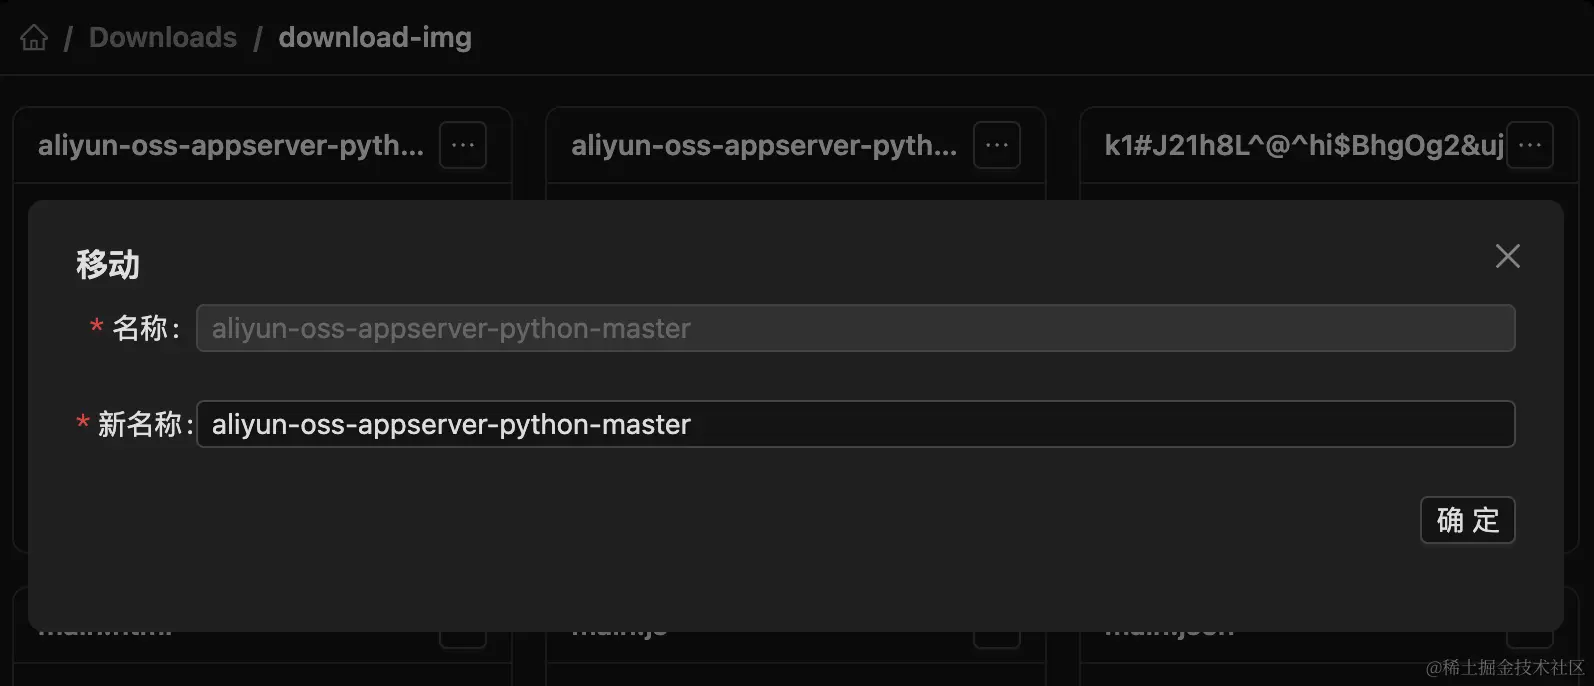Confirm with the 确定 button
This screenshot has width=1594, height=686.
click(x=1468, y=520)
